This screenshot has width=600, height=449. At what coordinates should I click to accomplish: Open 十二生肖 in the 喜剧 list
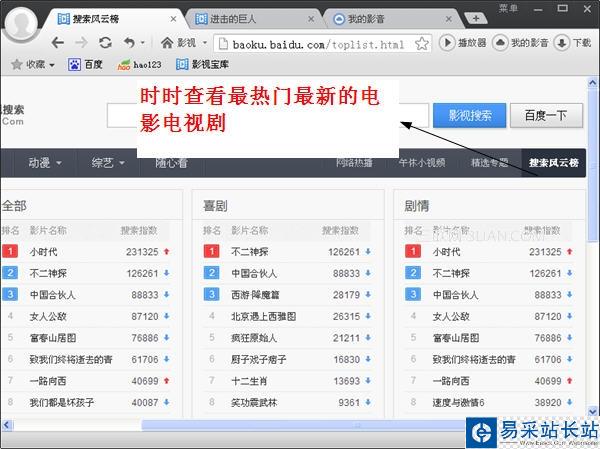249,381
